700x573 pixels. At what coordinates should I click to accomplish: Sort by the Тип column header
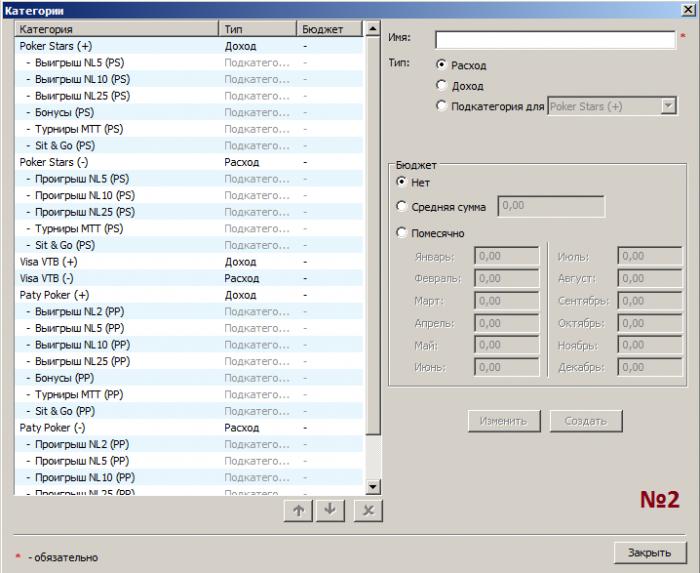258,29
